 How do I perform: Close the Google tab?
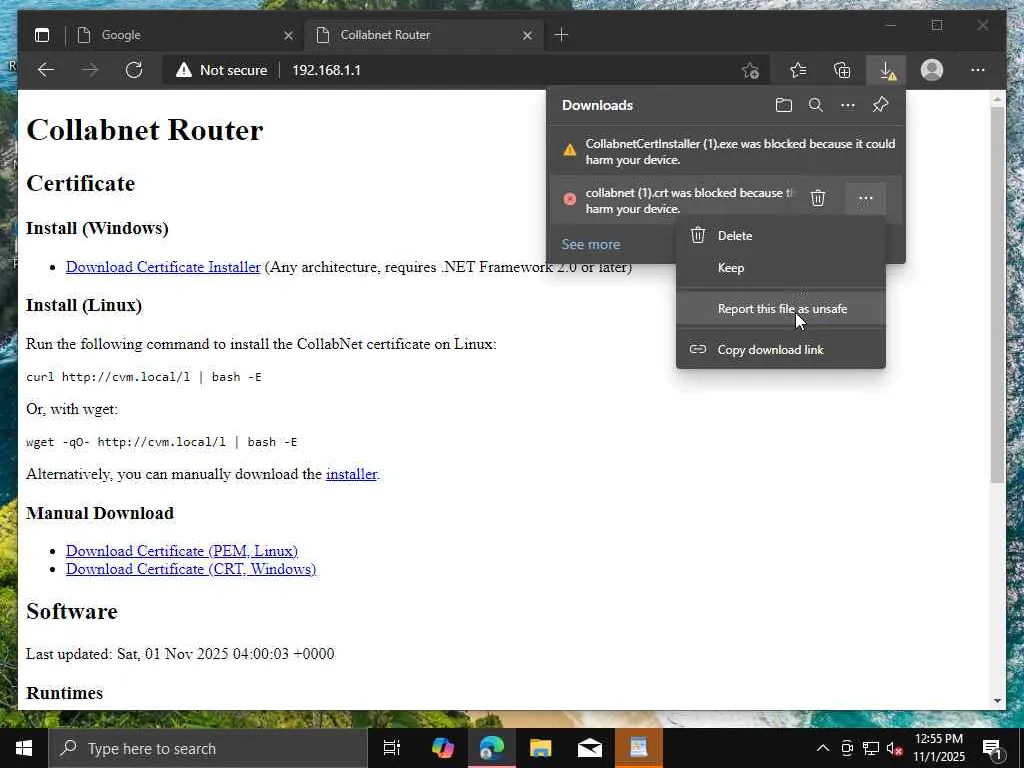[288, 35]
